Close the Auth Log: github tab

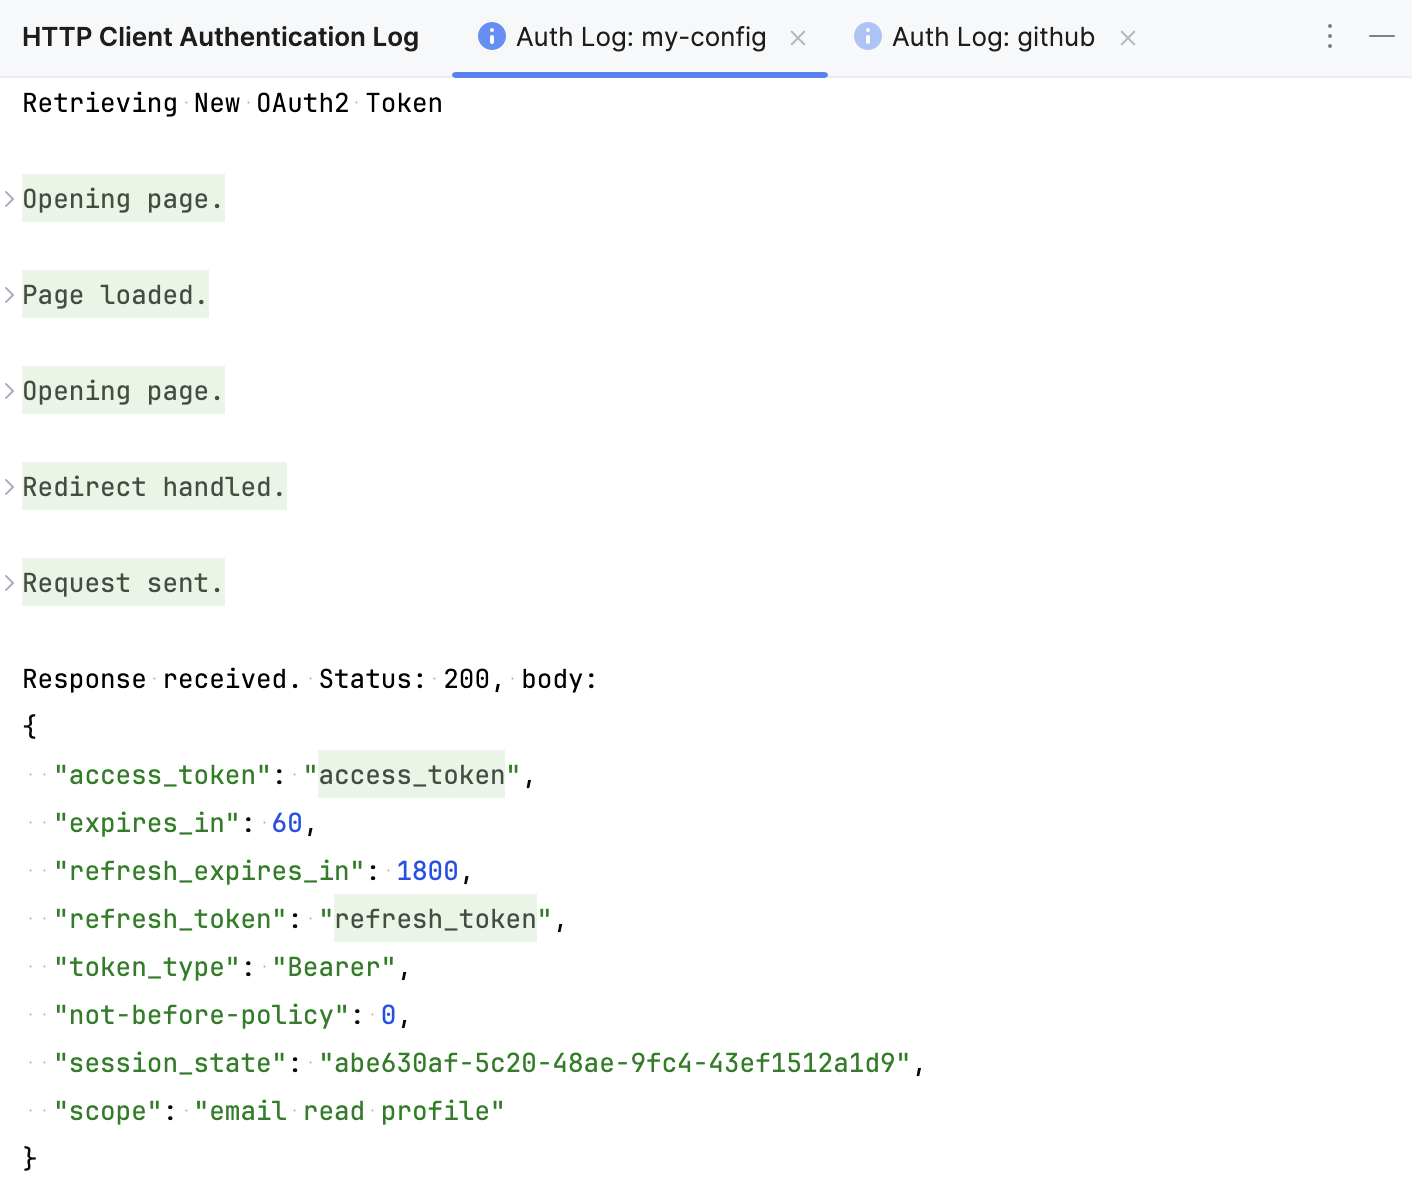tap(1128, 36)
